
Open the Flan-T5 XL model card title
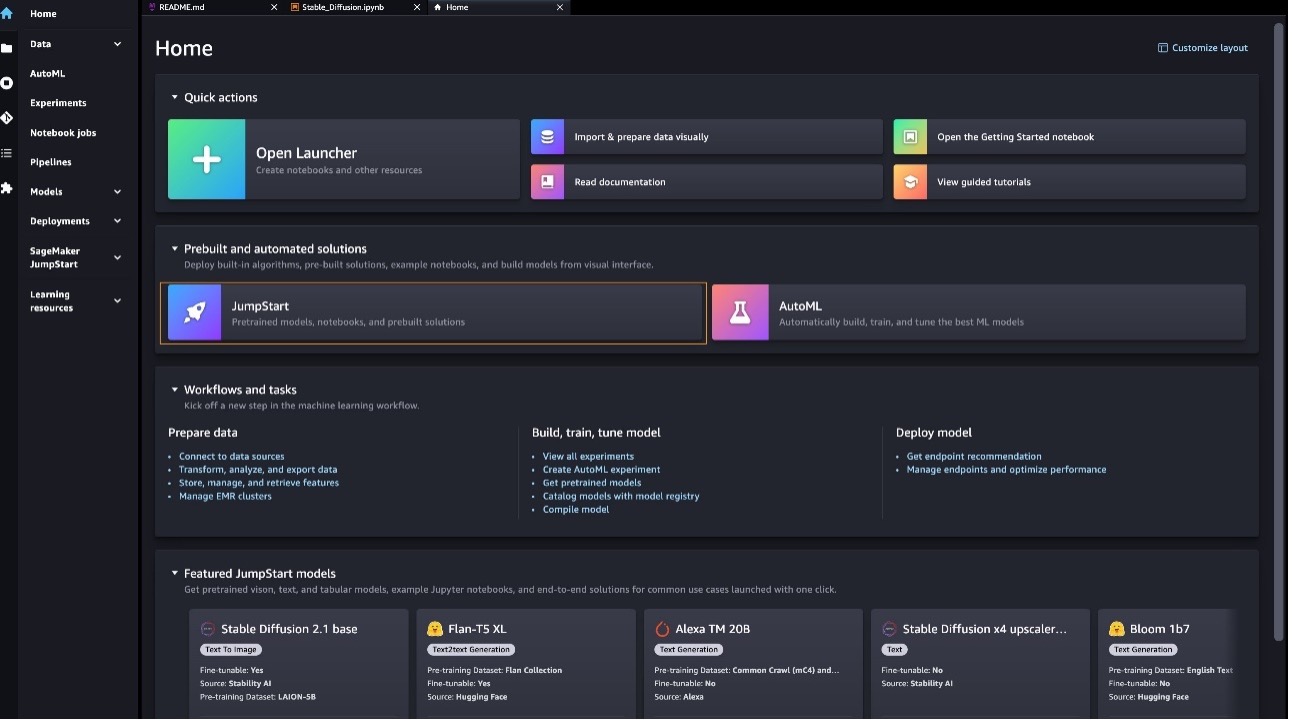pyautogui.click(x=478, y=629)
